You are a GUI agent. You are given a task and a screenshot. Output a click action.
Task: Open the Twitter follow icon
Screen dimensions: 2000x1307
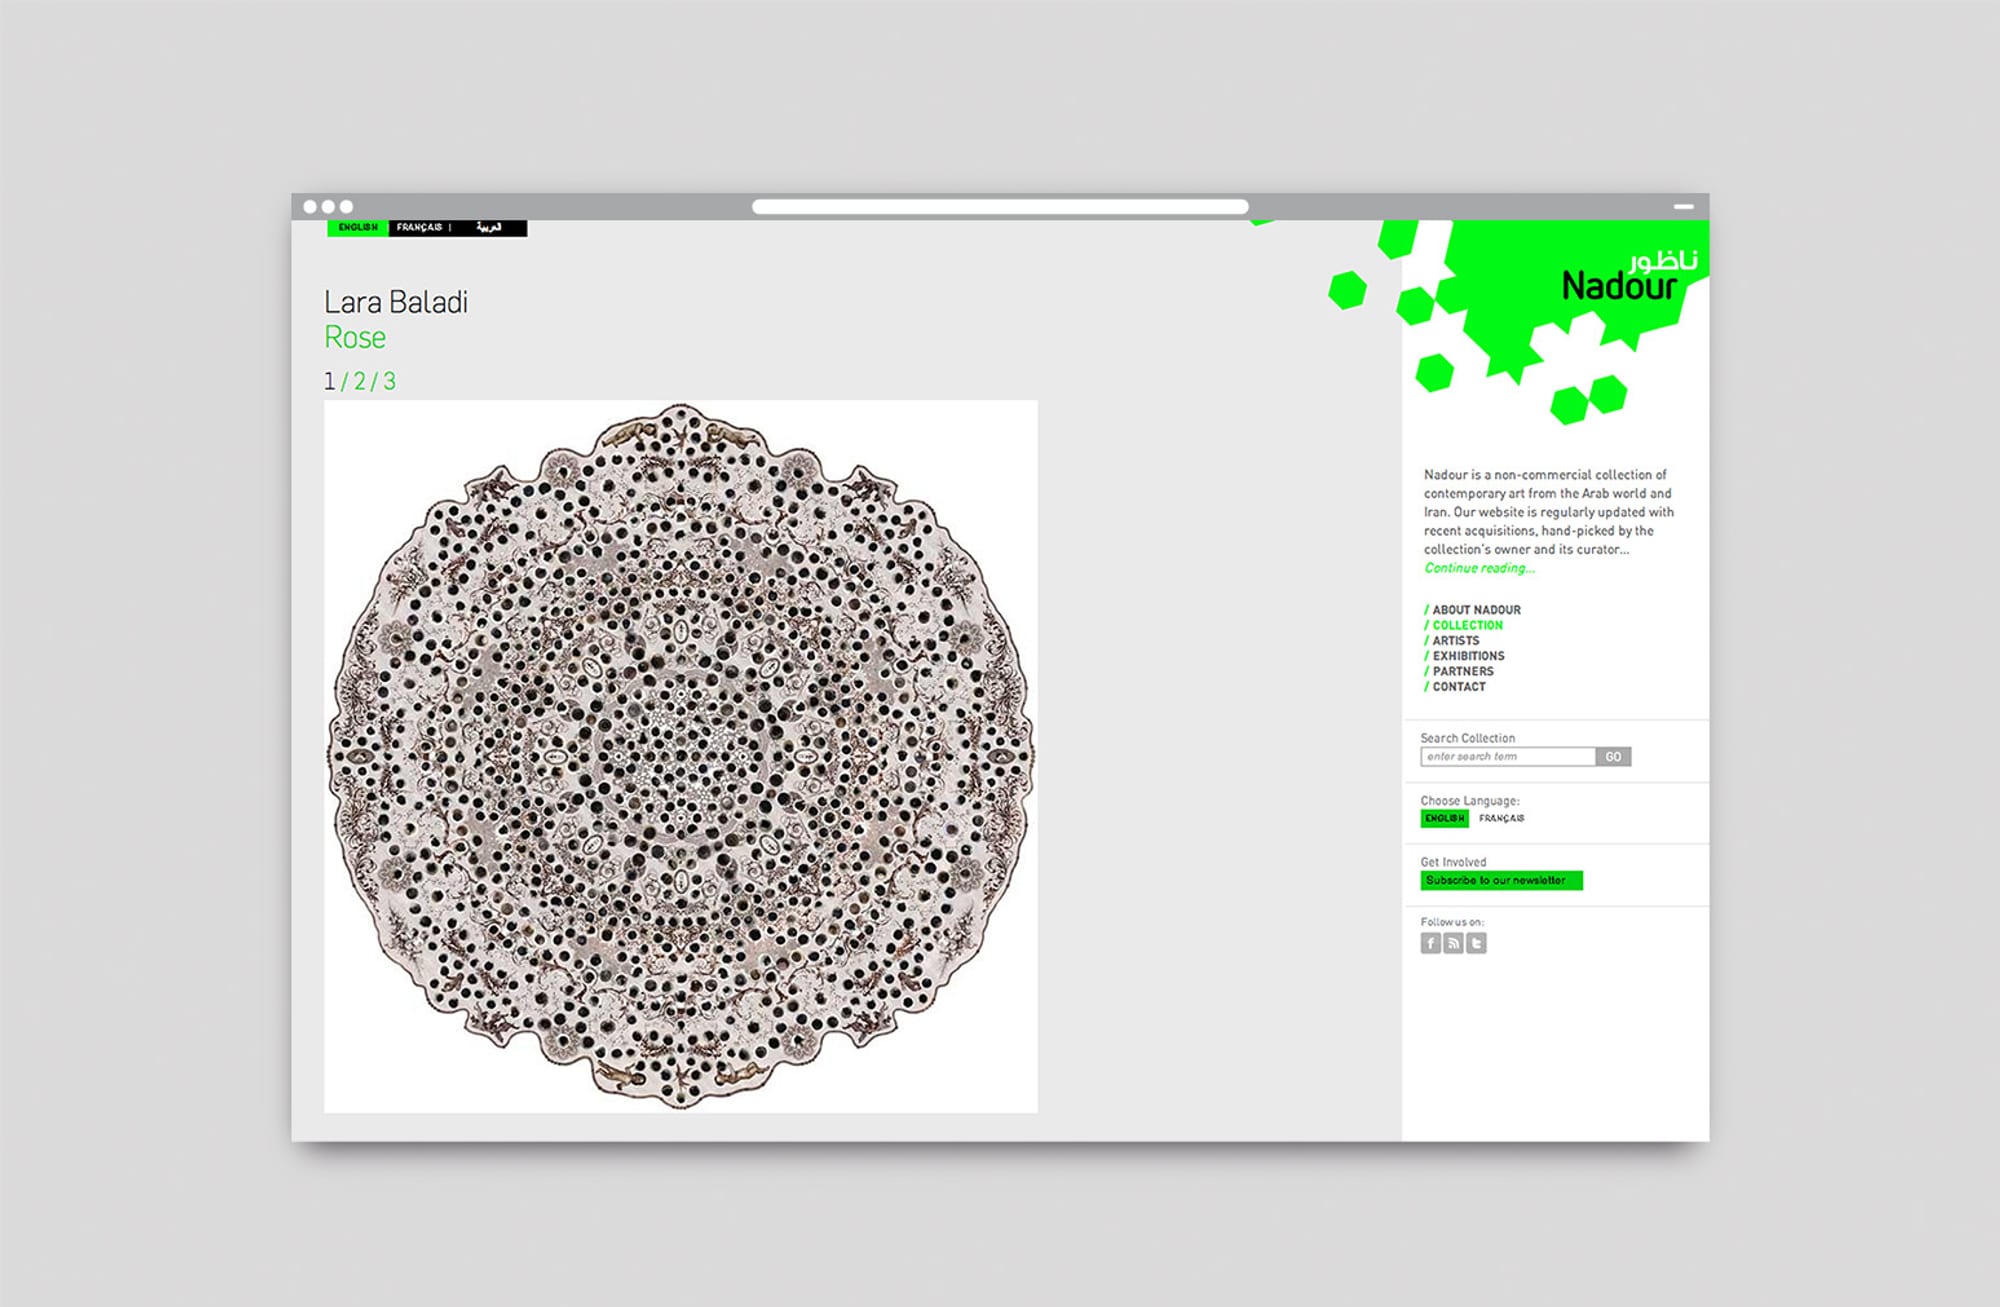click(1476, 943)
